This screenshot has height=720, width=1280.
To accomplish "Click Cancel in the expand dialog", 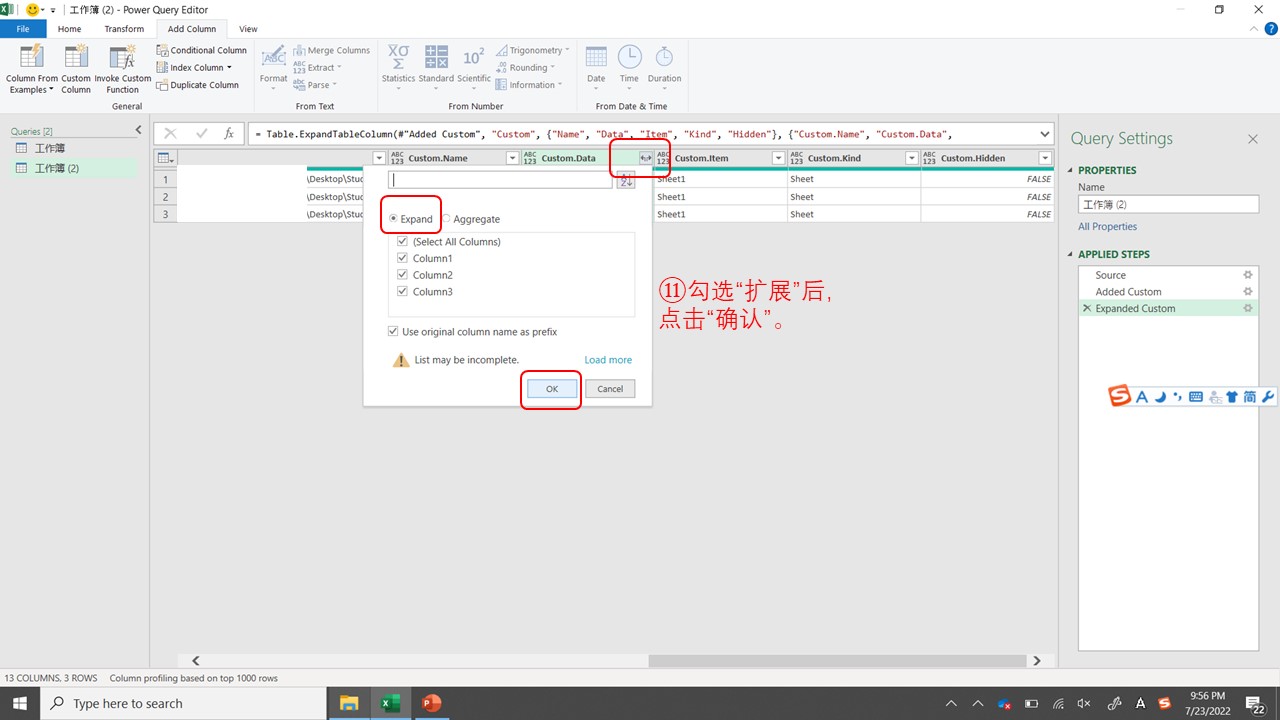I will (610, 389).
